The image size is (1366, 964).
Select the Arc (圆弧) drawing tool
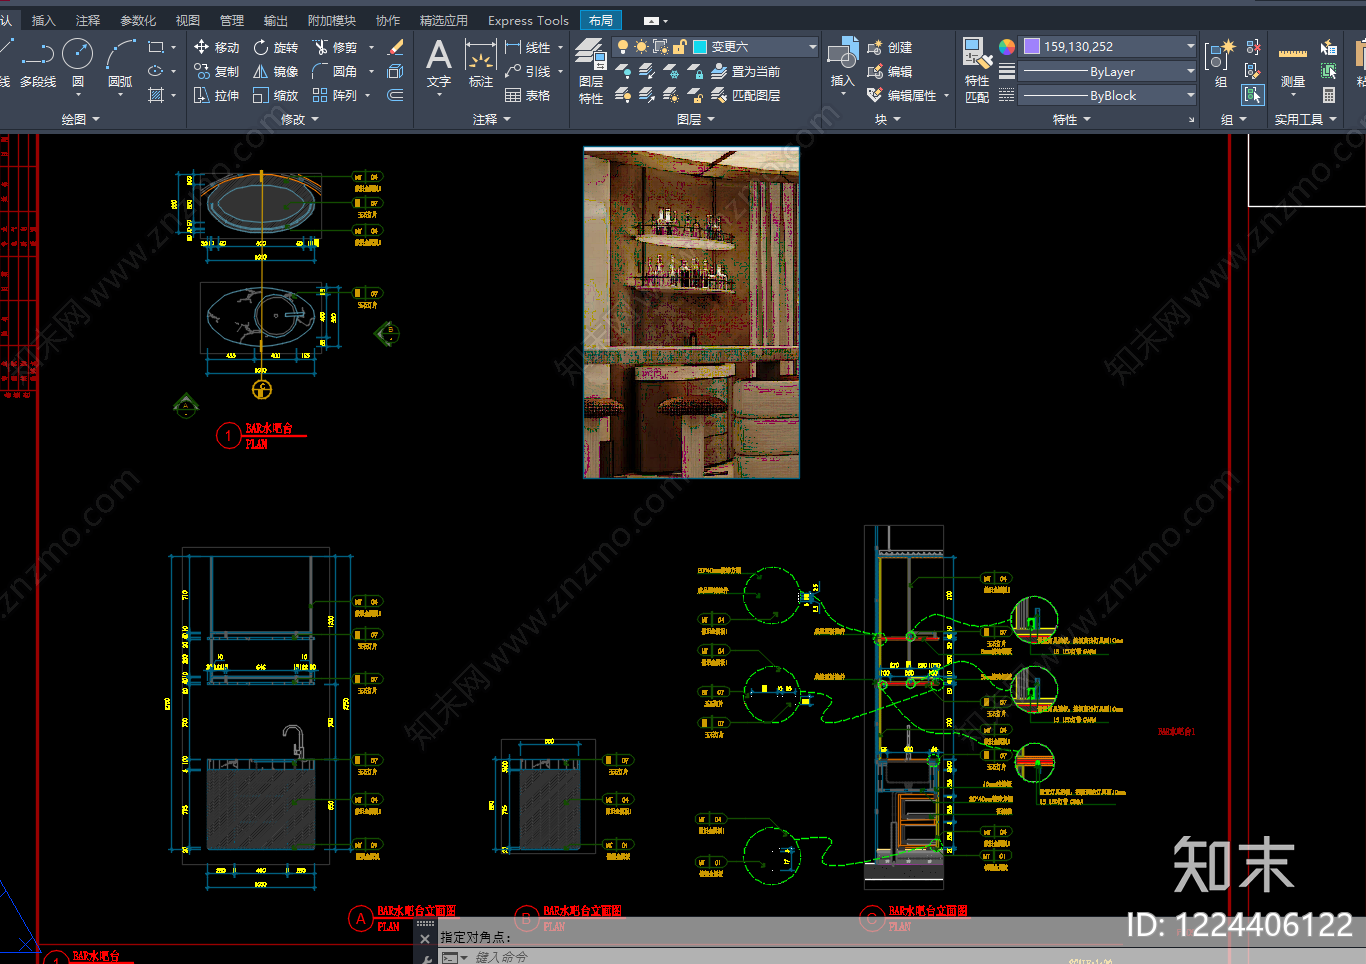(x=120, y=64)
